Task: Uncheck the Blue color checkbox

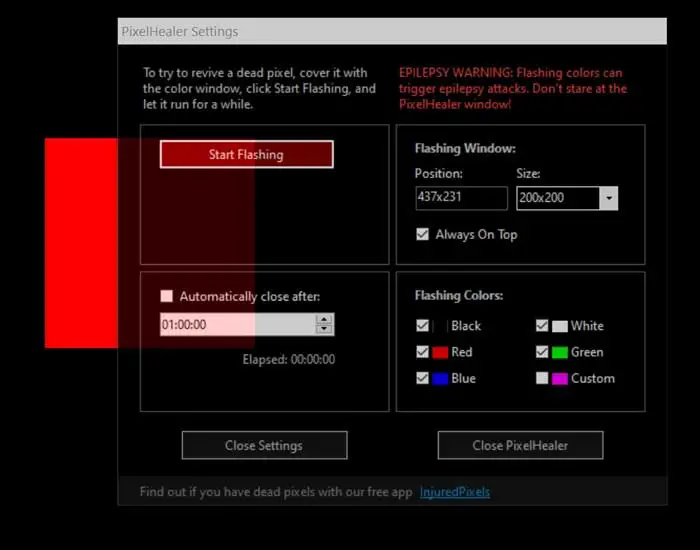Action: [x=422, y=378]
